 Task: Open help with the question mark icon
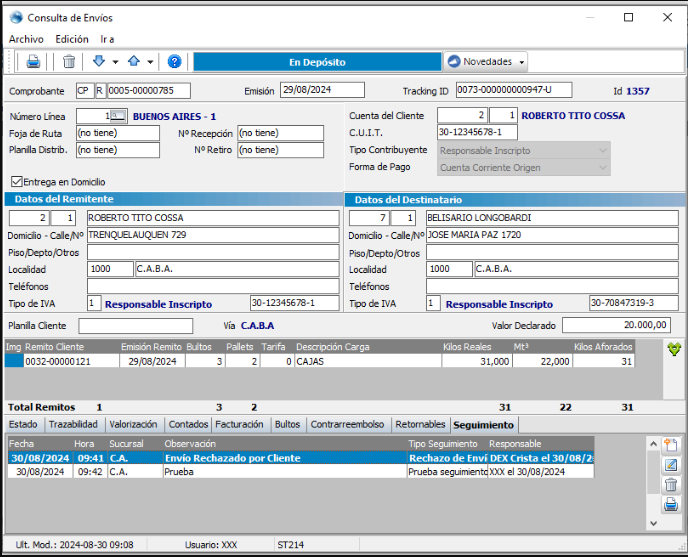pos(174,62)
